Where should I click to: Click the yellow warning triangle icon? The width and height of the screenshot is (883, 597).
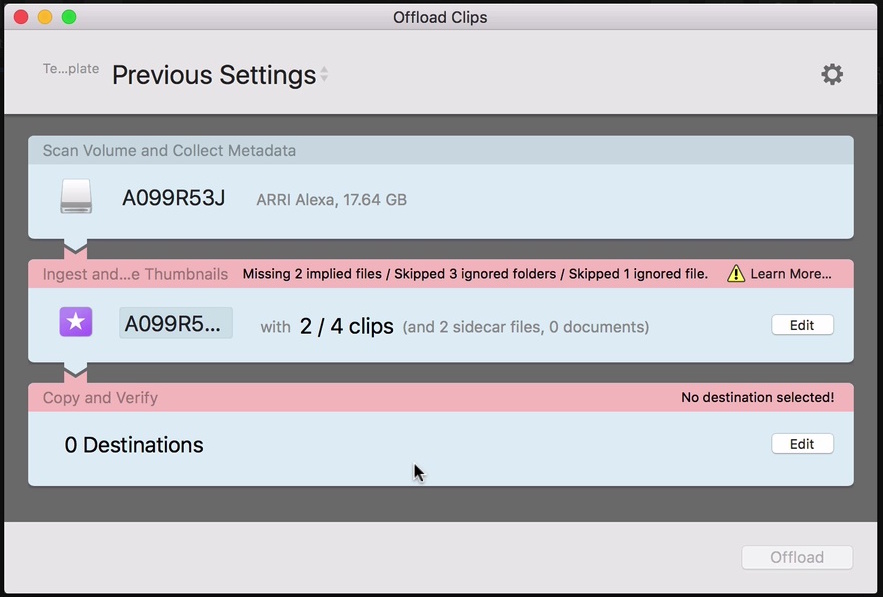click(x=736, y=274)
